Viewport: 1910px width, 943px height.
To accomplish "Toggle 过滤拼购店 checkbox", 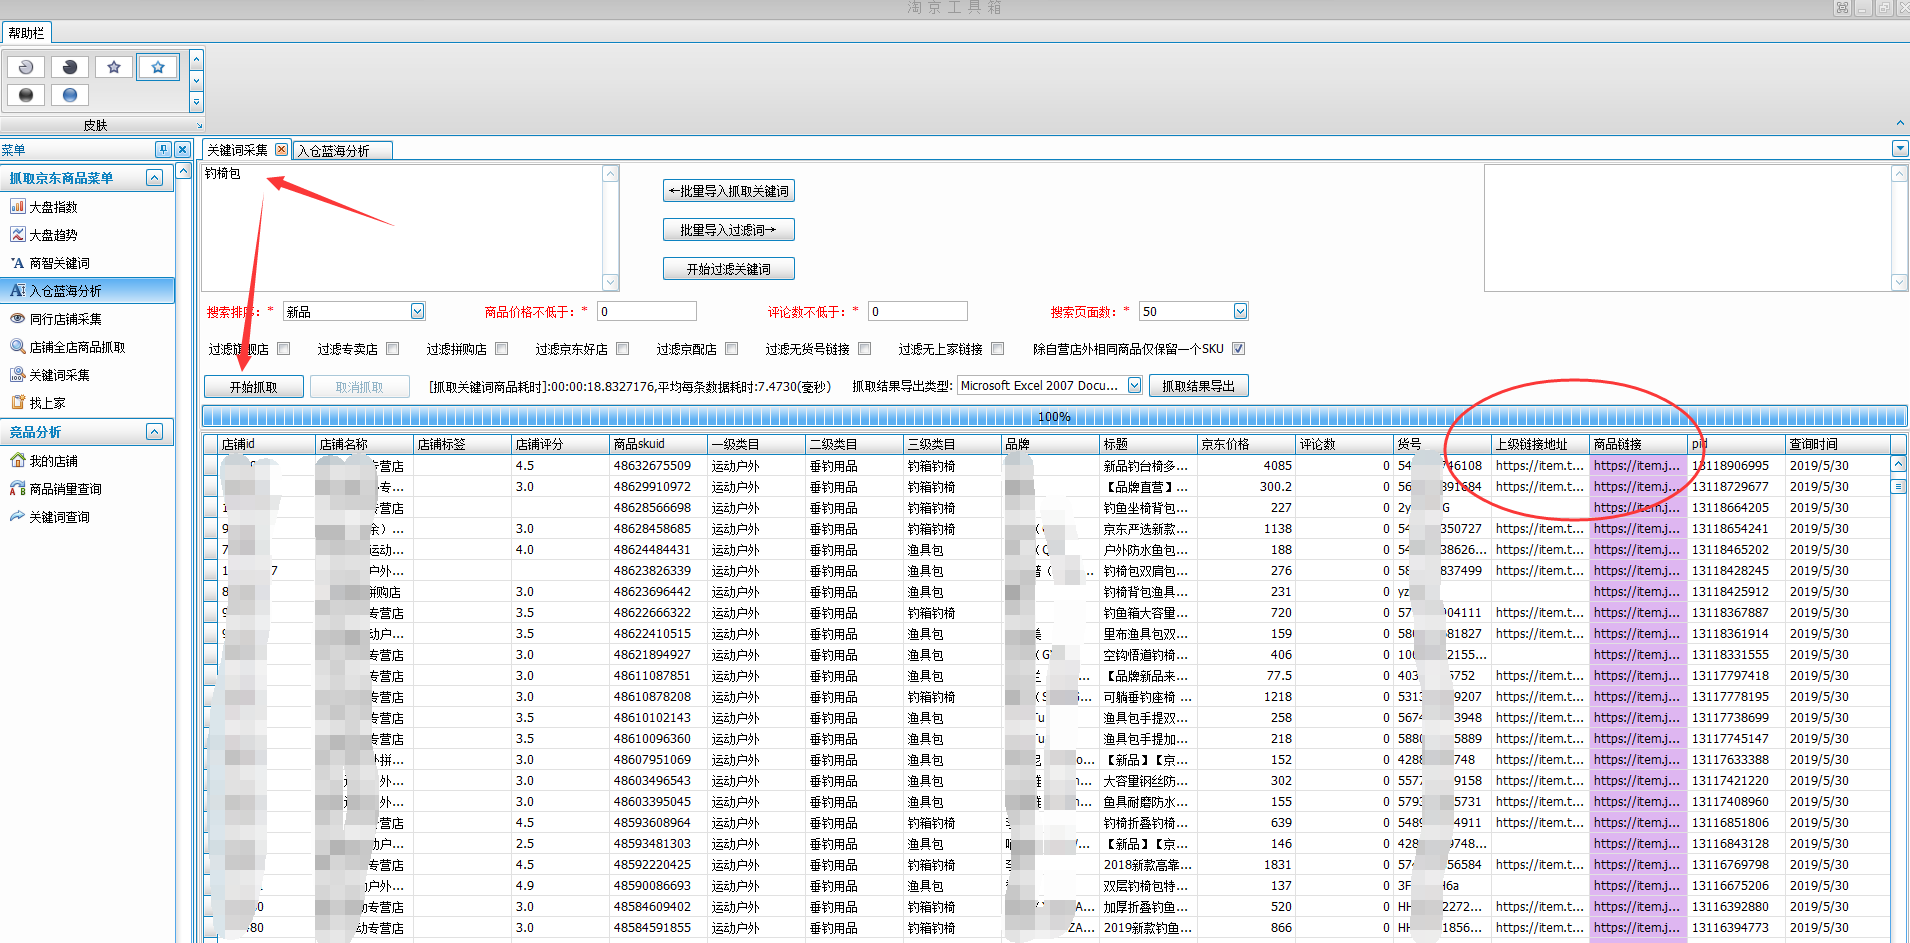I will pos(502,349).
